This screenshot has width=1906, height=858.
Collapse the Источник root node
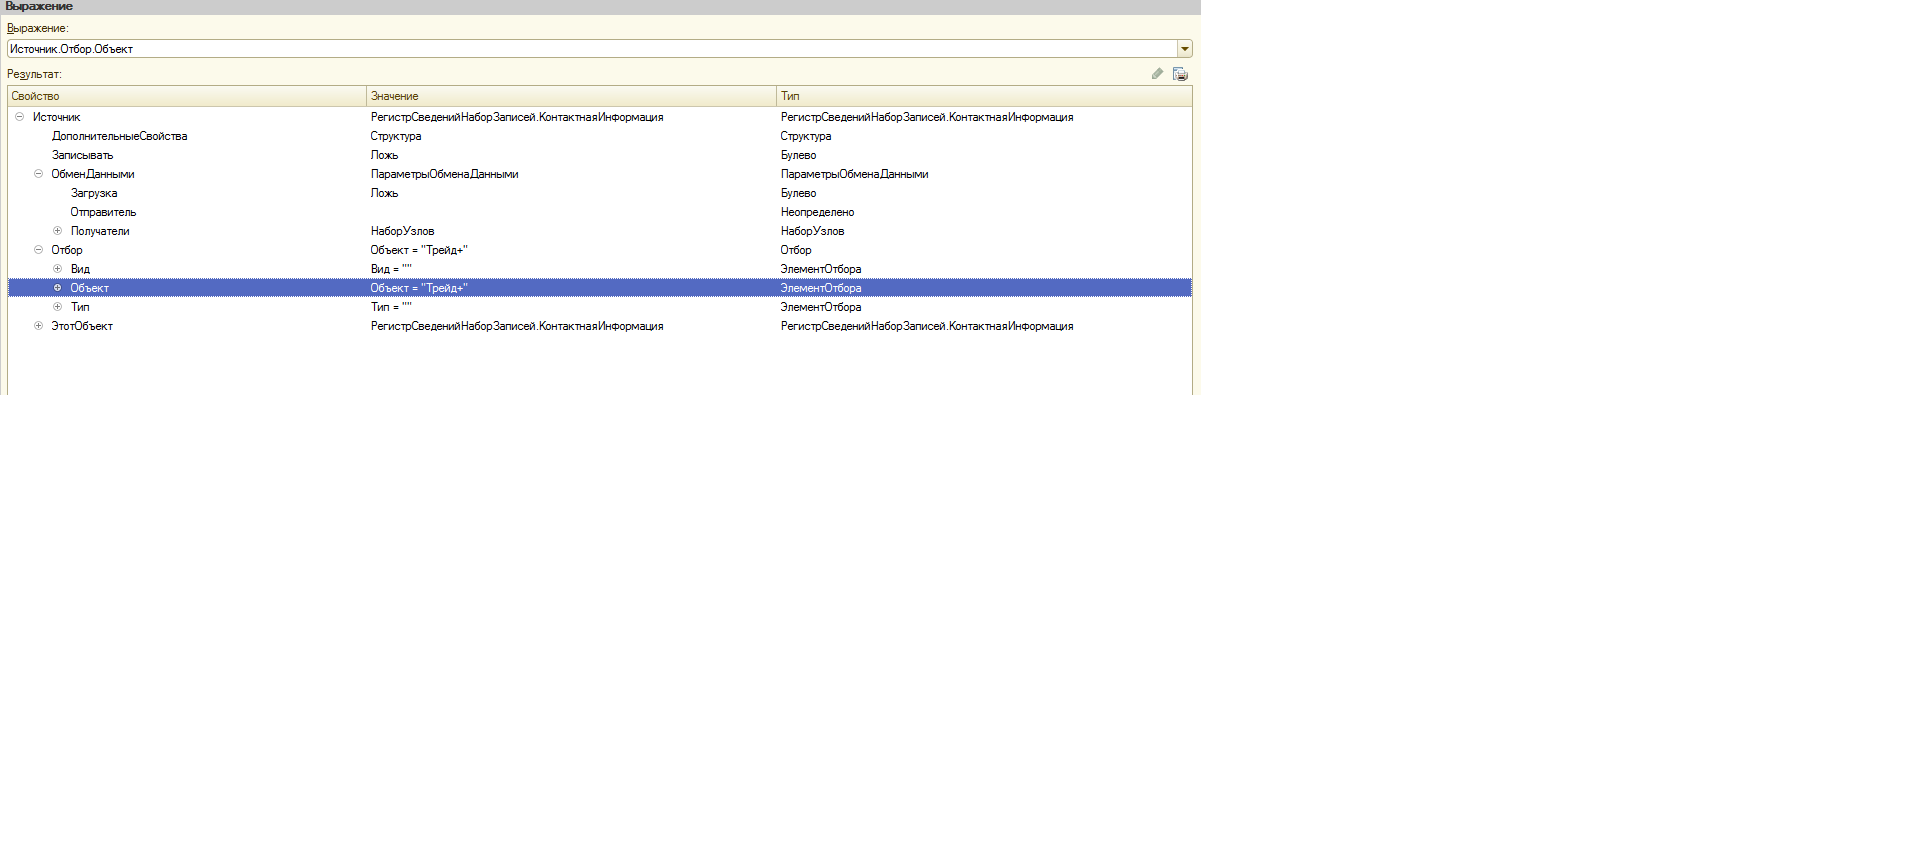point(19,117)
